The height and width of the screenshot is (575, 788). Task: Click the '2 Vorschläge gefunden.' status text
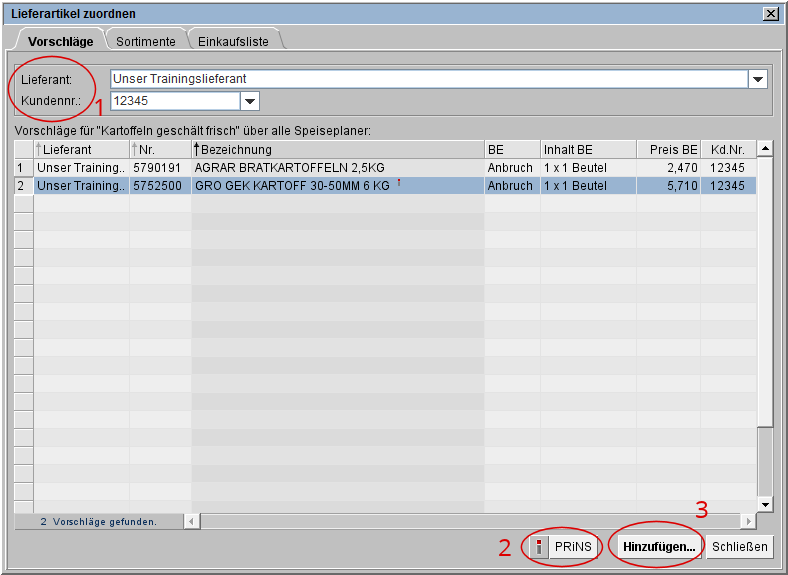tap(98, 522)
